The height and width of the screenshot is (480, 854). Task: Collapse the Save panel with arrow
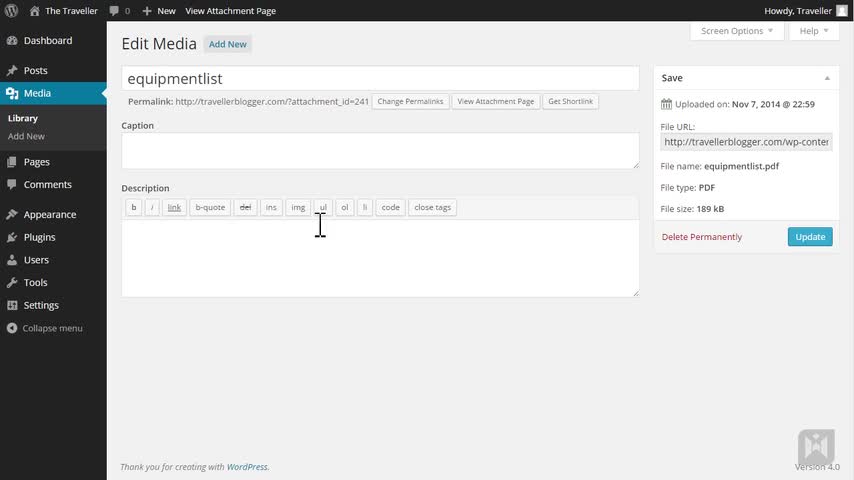pyautogui.click(x=827, y=78)
